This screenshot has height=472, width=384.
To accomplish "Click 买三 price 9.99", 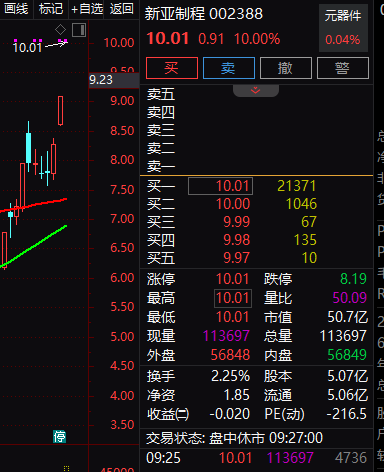I will coord(236,222).
